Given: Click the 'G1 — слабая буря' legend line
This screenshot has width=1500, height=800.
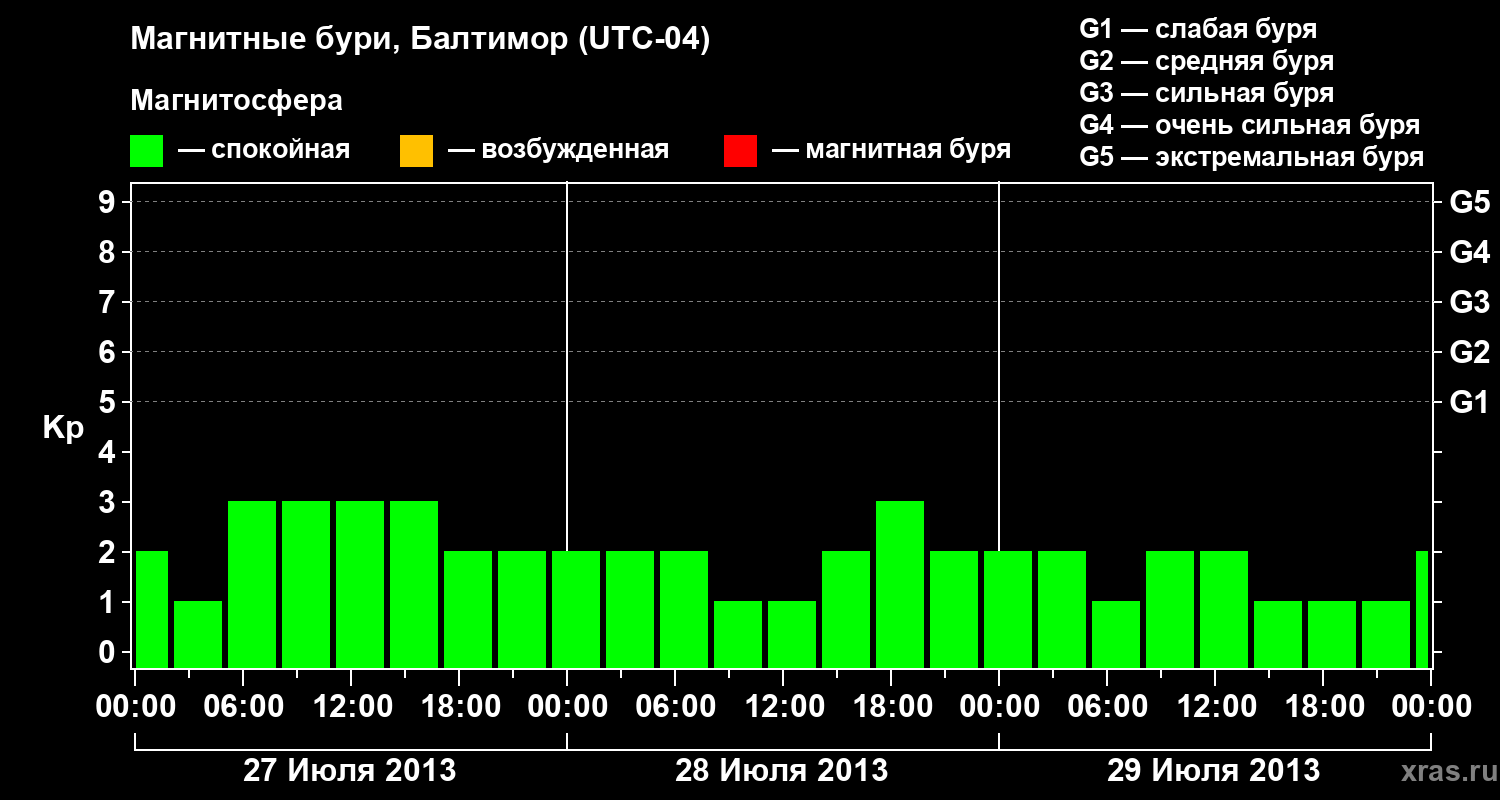Looking at the screenshot, I should tap(1198, 29).
